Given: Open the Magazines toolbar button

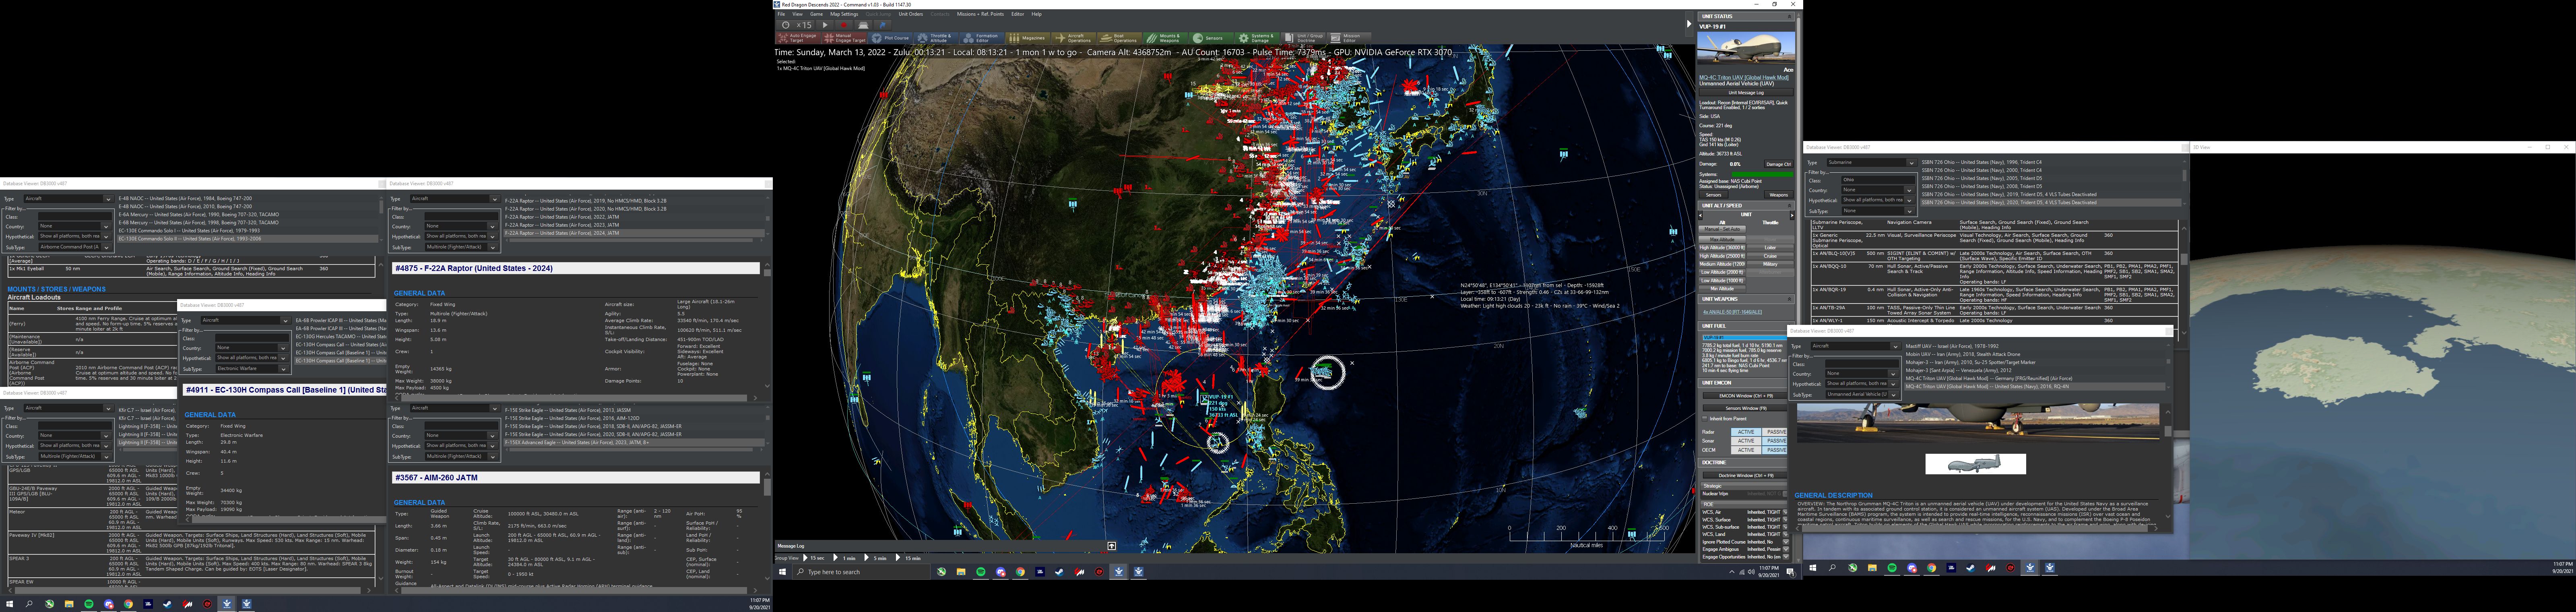Looking at the screenshot, I should point(1027,38).
